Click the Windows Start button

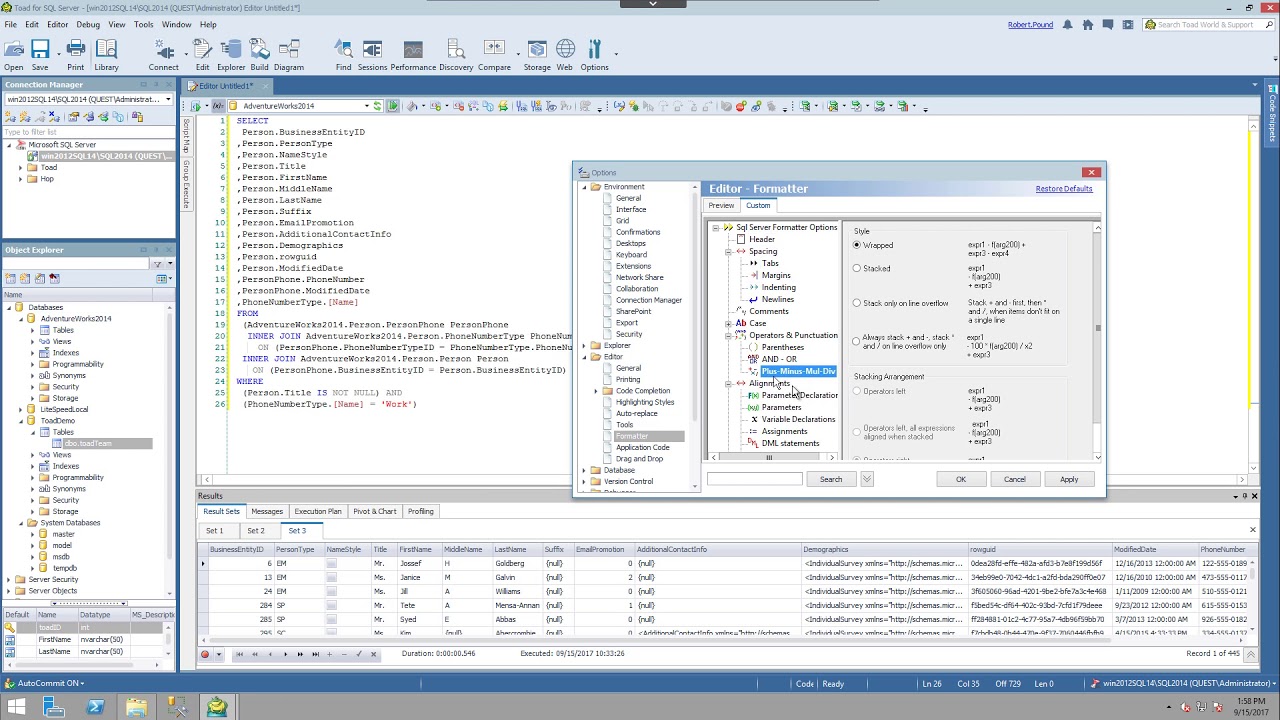tap(16, 708)
